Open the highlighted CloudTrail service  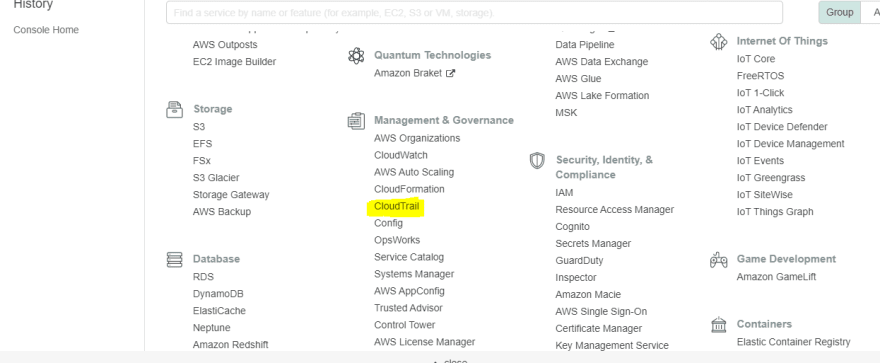click(396, 206)
